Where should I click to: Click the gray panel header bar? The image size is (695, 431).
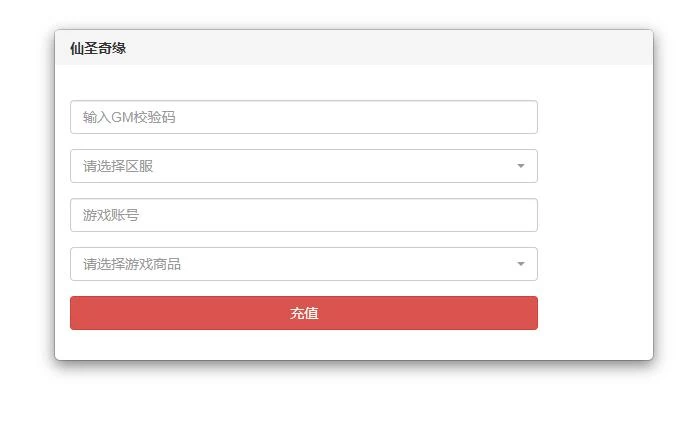click(400, 48)
